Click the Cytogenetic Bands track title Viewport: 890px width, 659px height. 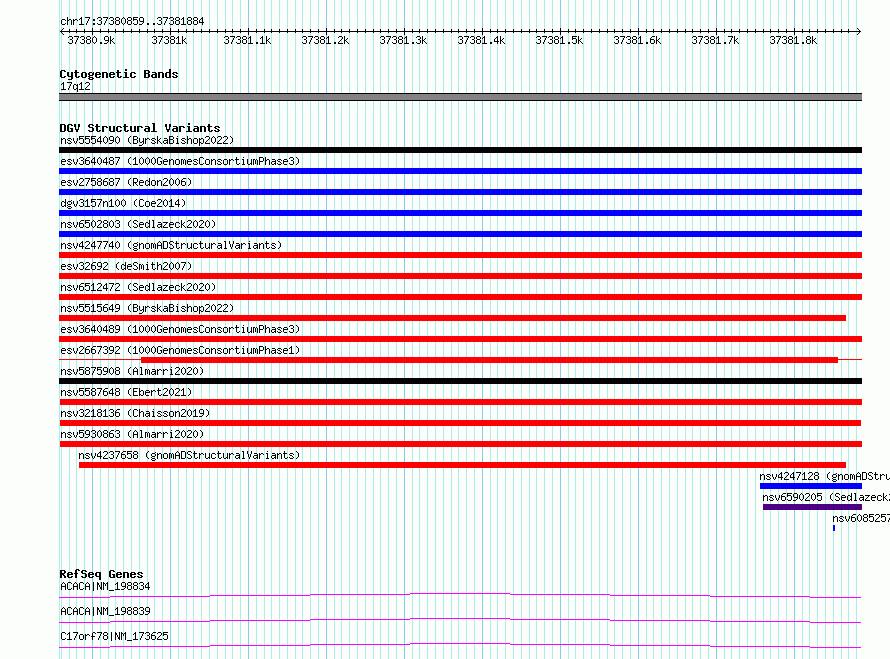[x=119, y=74]
